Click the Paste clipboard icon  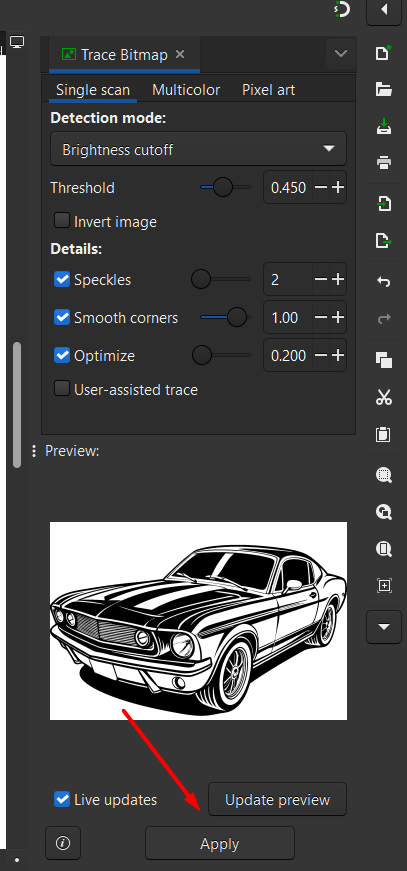coord(384,434)
